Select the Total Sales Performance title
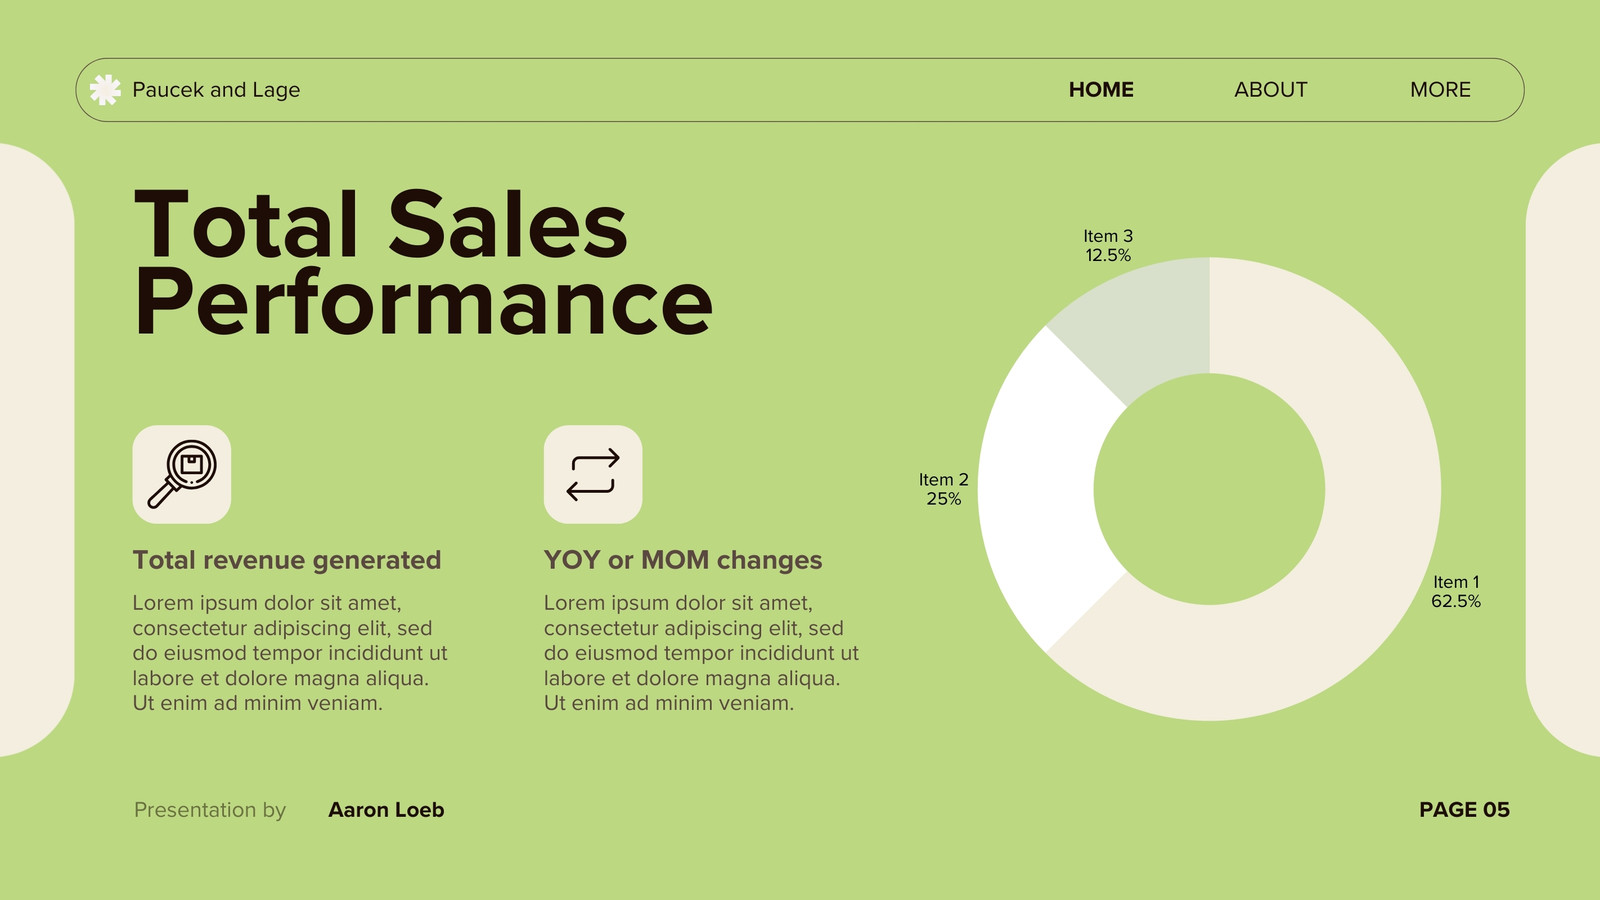 pyautogui.click(x=423, y=264)
